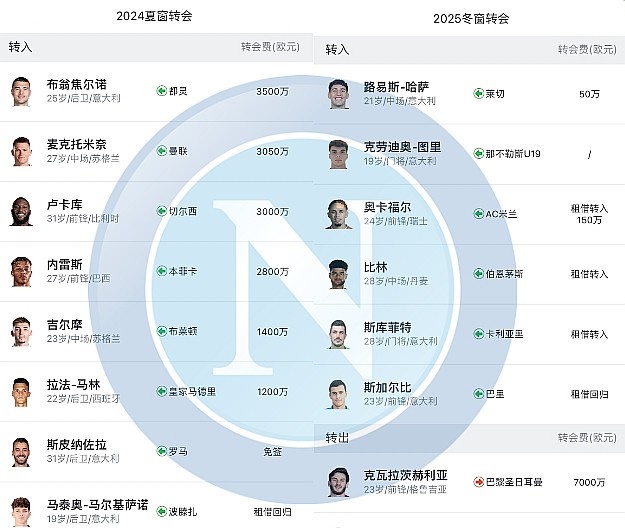625x528 pixels.
Task: Select the 转出 section header
Action: [x=337, y=439]
